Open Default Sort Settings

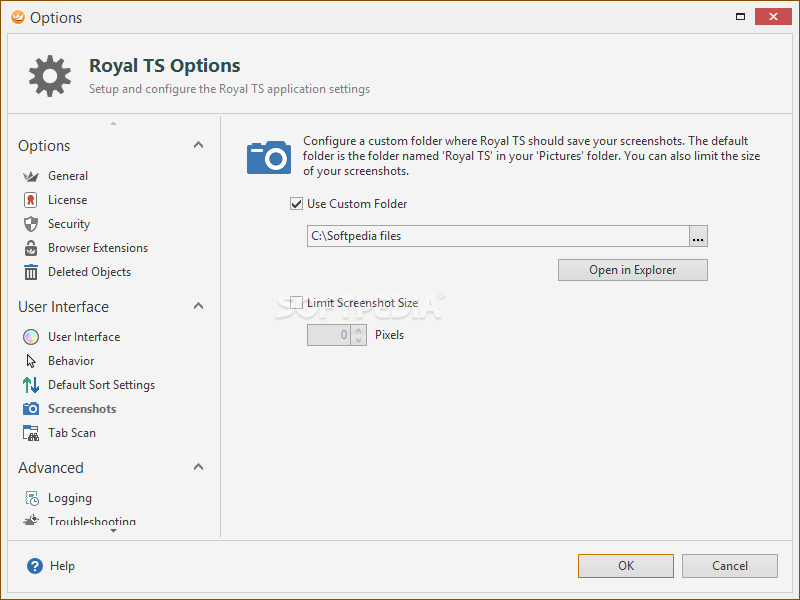coord(102,385)
